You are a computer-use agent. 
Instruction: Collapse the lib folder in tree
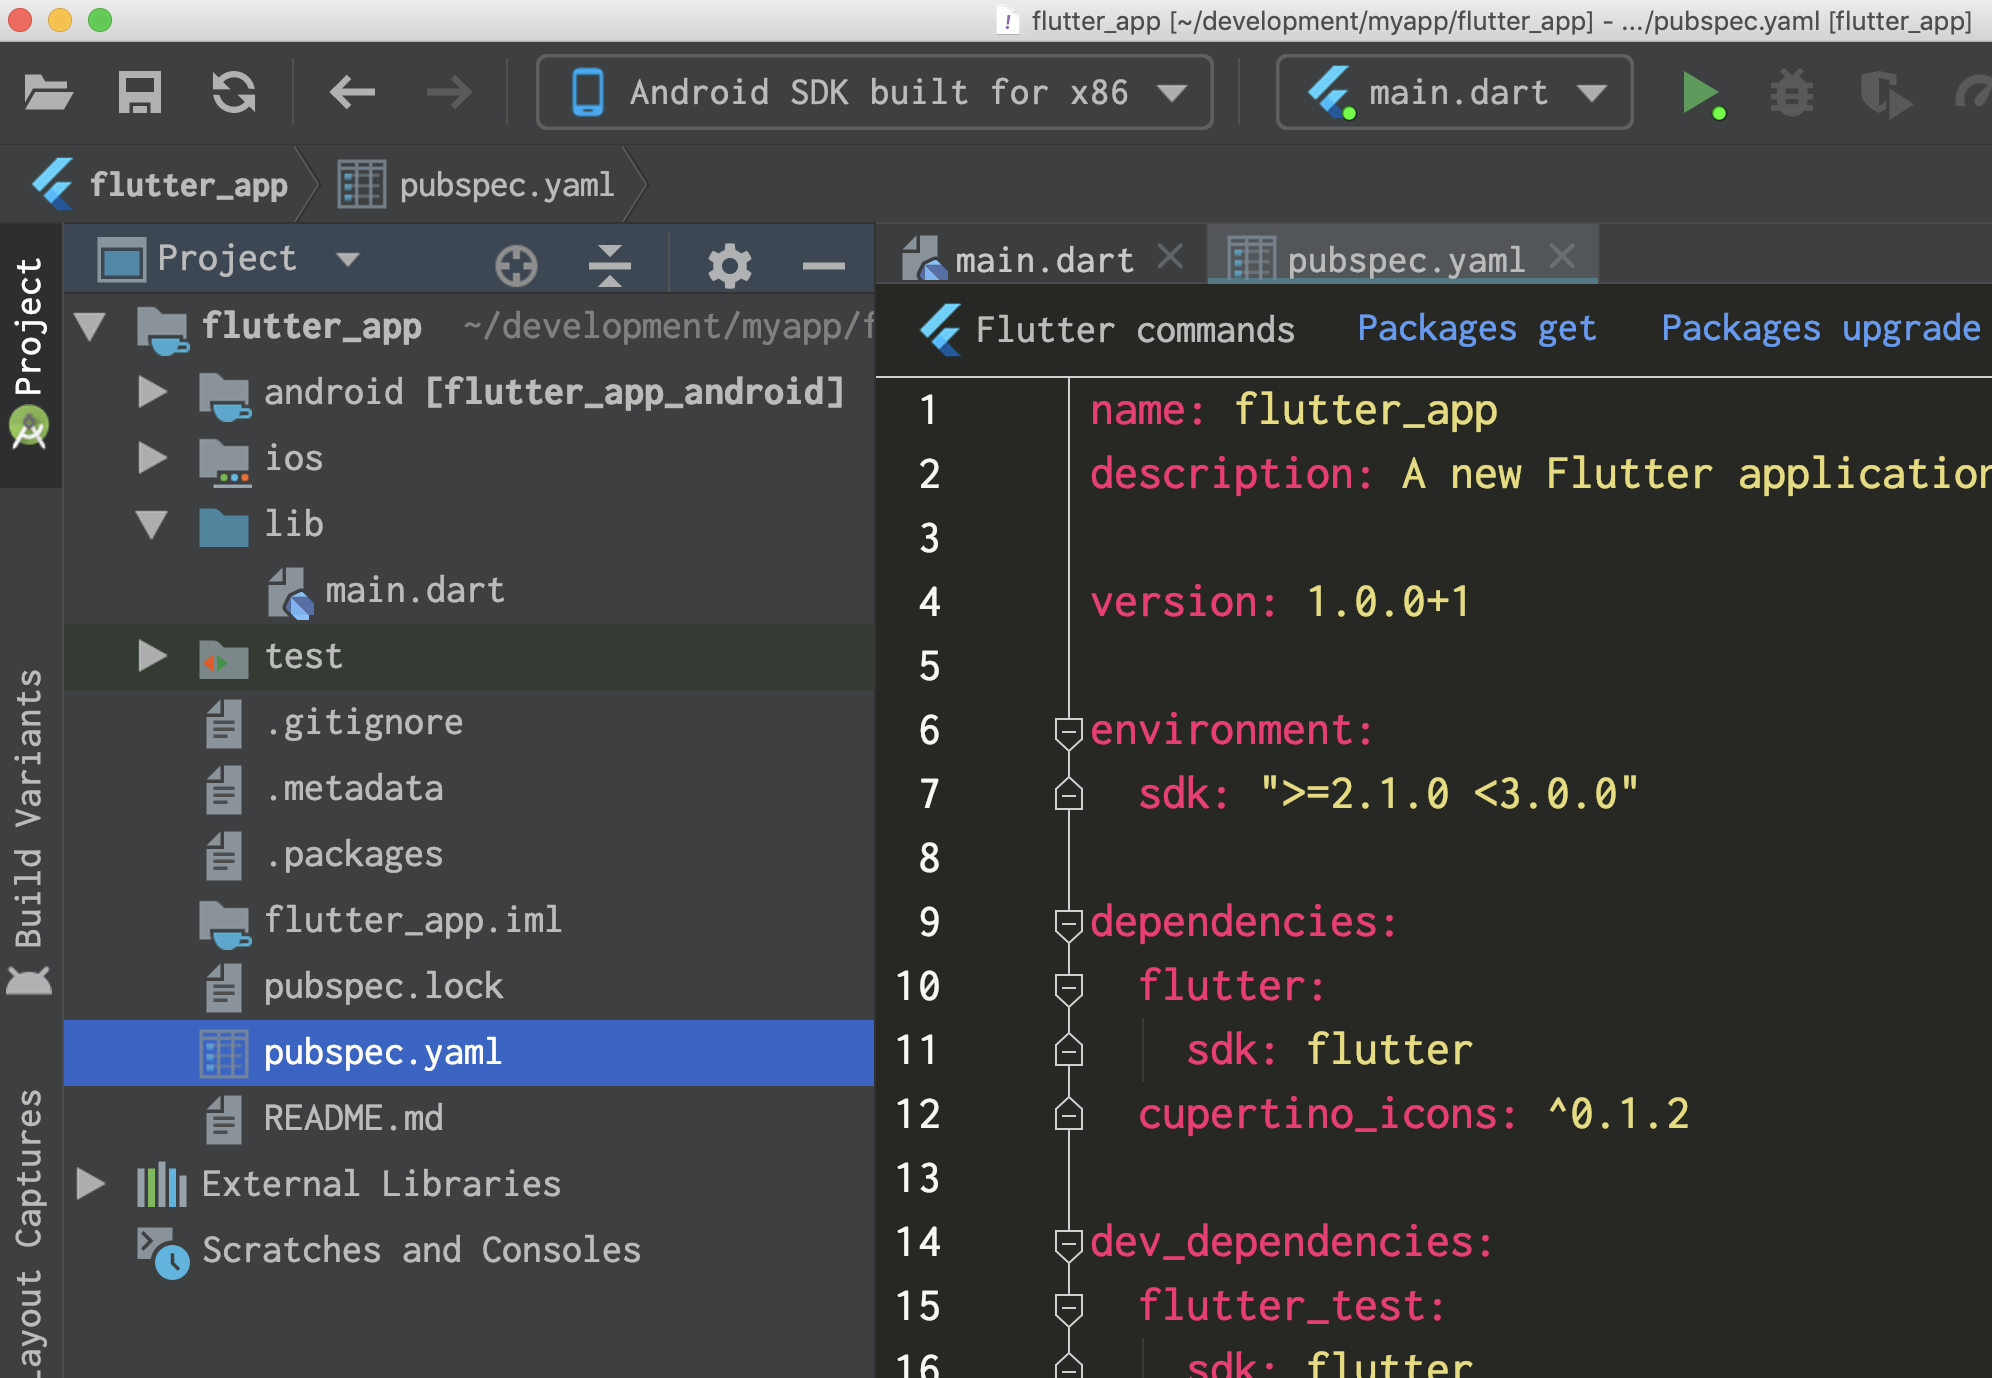point(152,524)
